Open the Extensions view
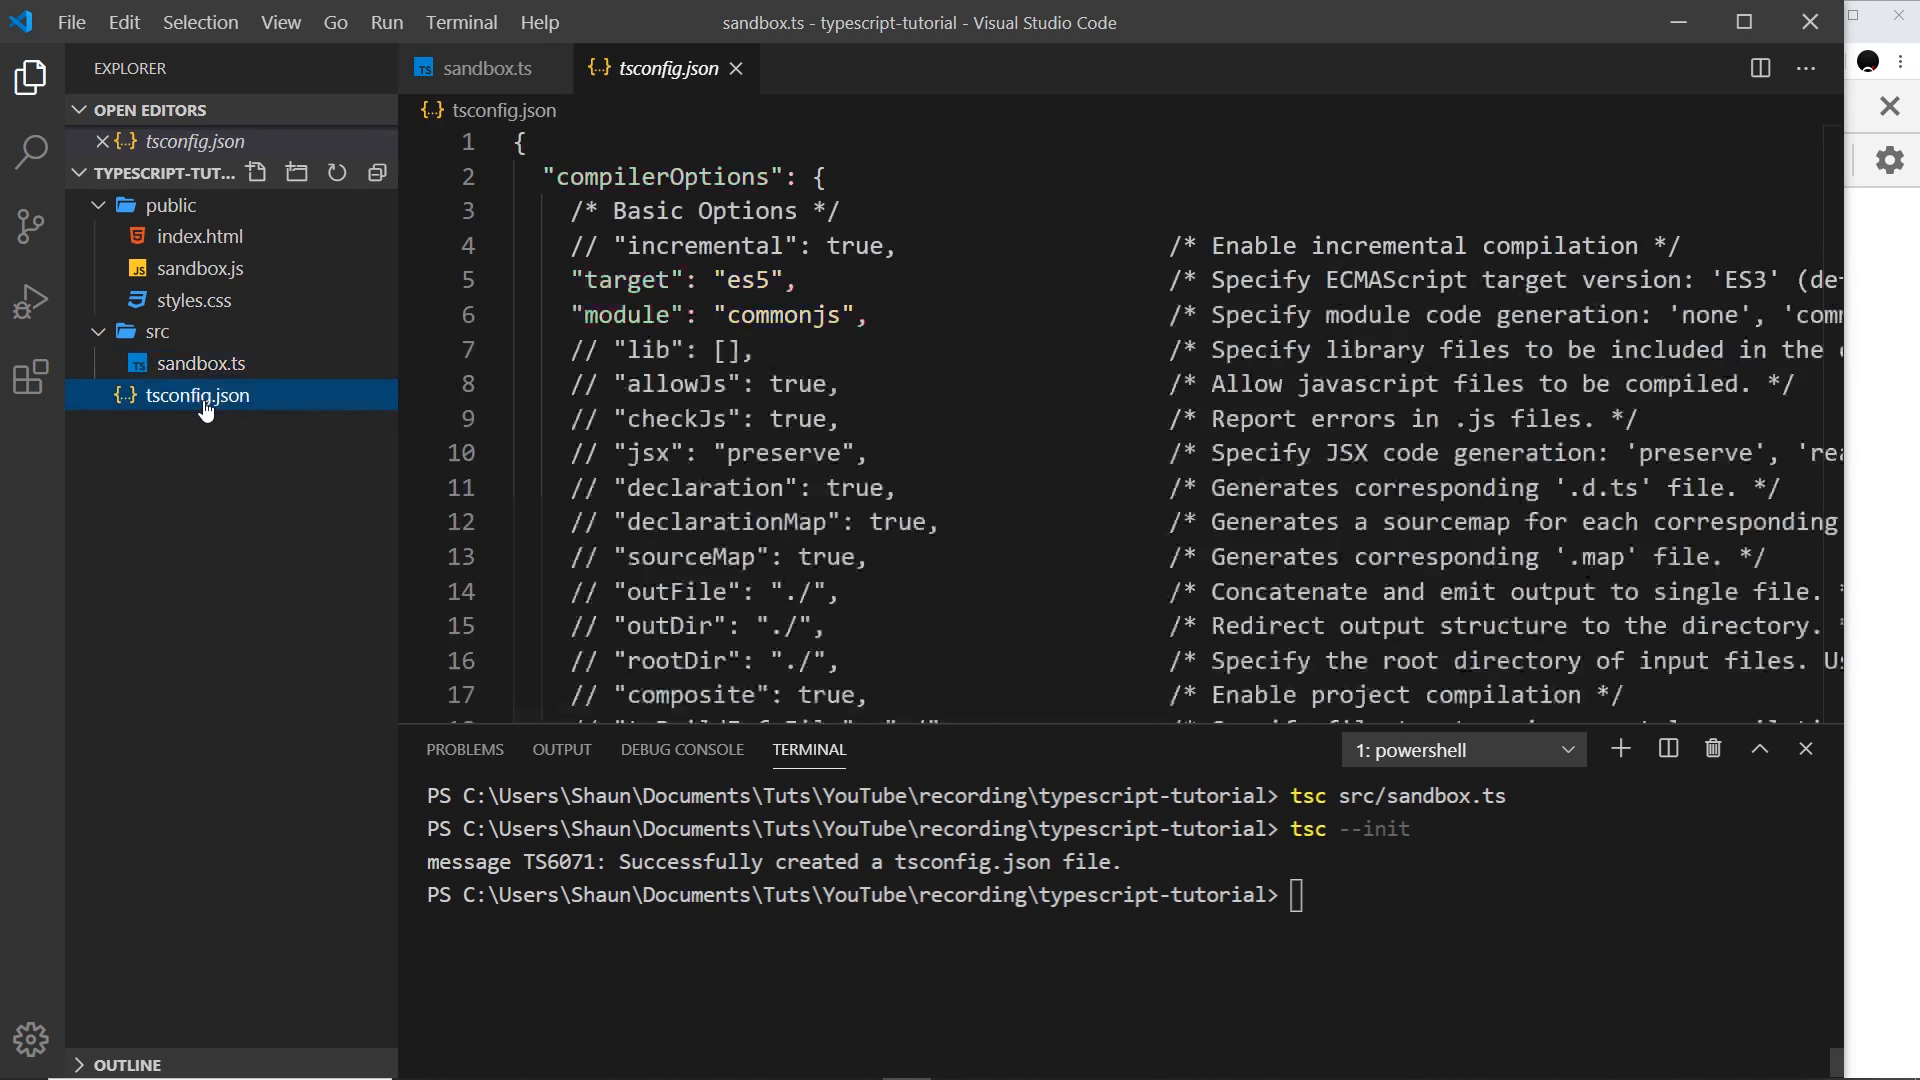The width and height of the screenshot is (1920, 1080). (31, 376)
